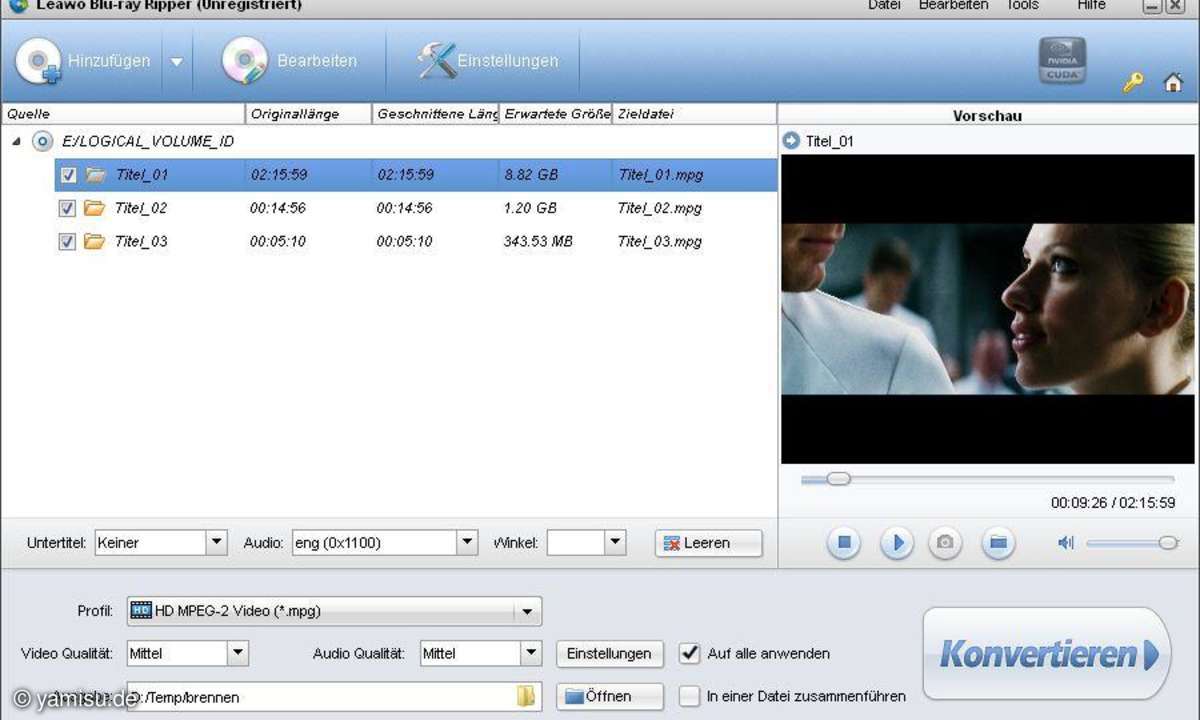Open the Tools menu
This screenshot has height=720, width=1200.
(x=1022, y=5)
